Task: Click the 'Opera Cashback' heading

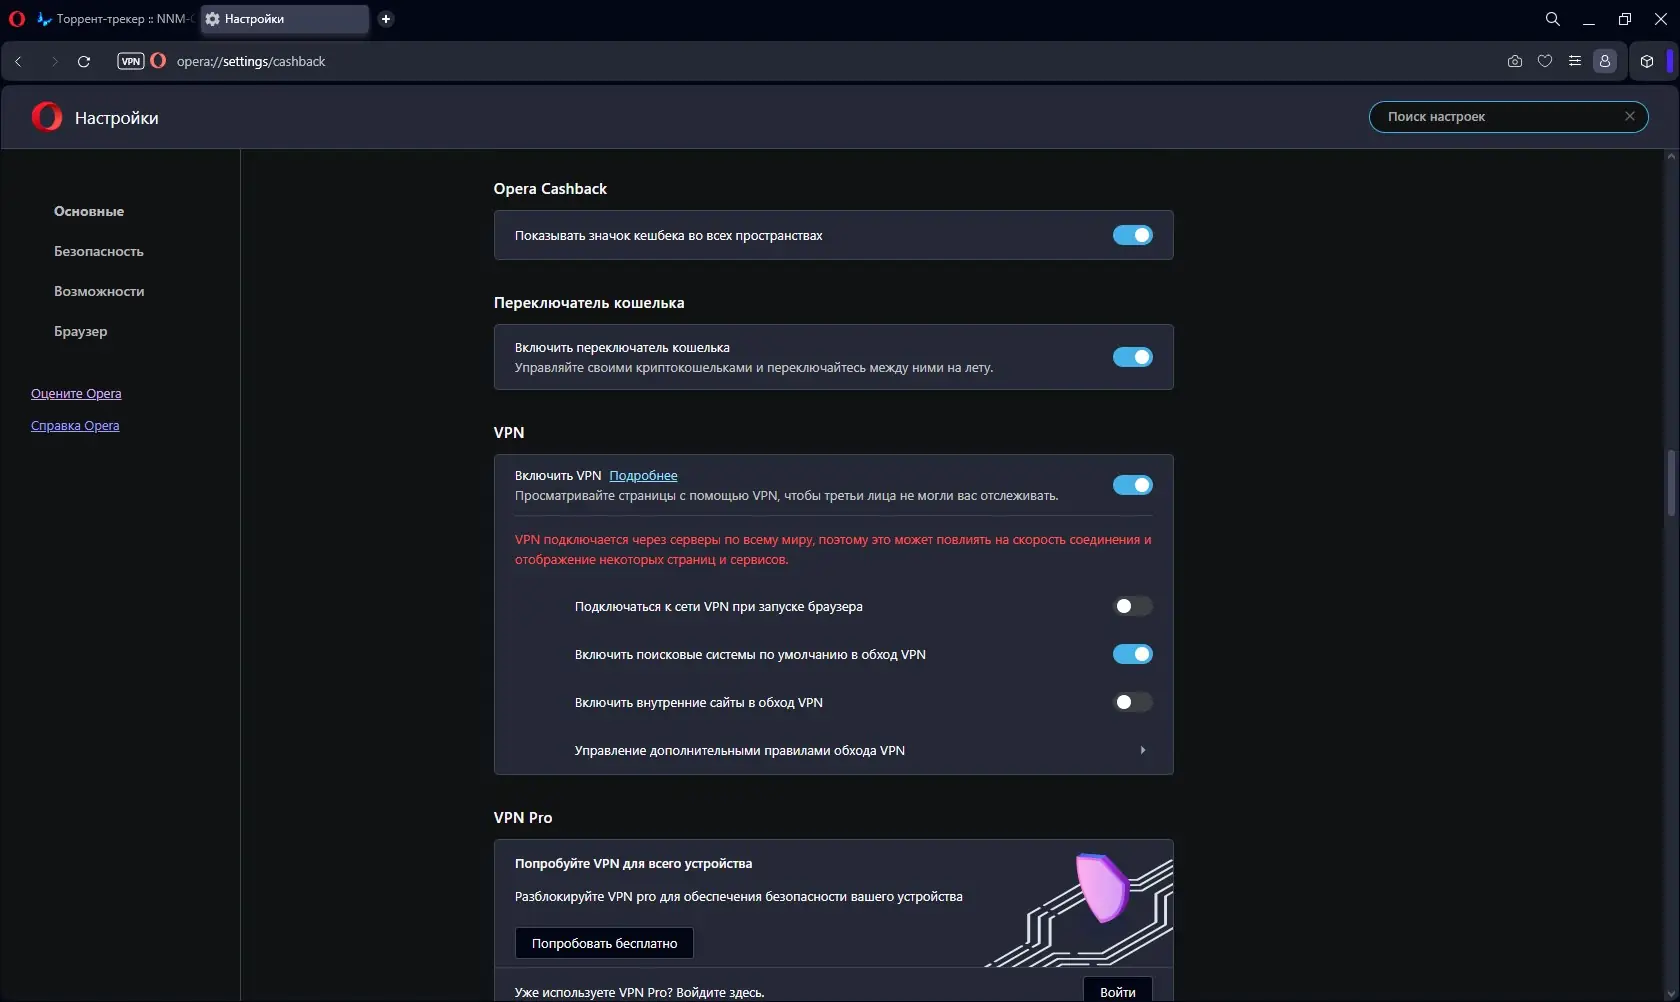Action: (550, 188)
